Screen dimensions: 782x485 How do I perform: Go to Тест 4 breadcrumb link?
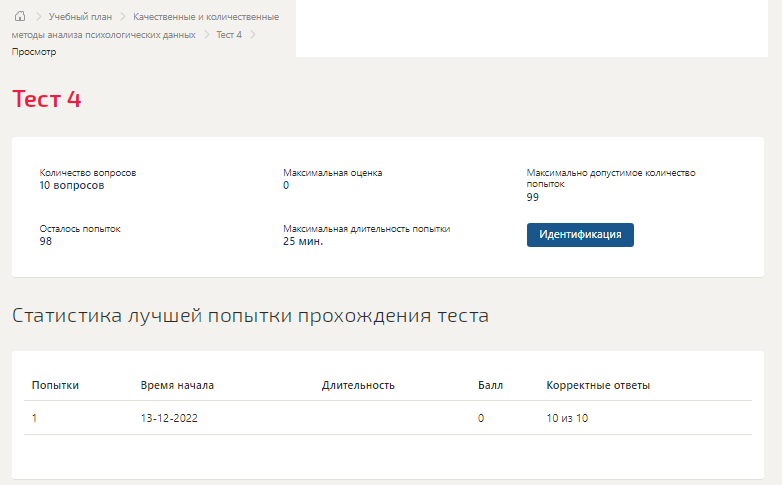(x=229, y=34)
